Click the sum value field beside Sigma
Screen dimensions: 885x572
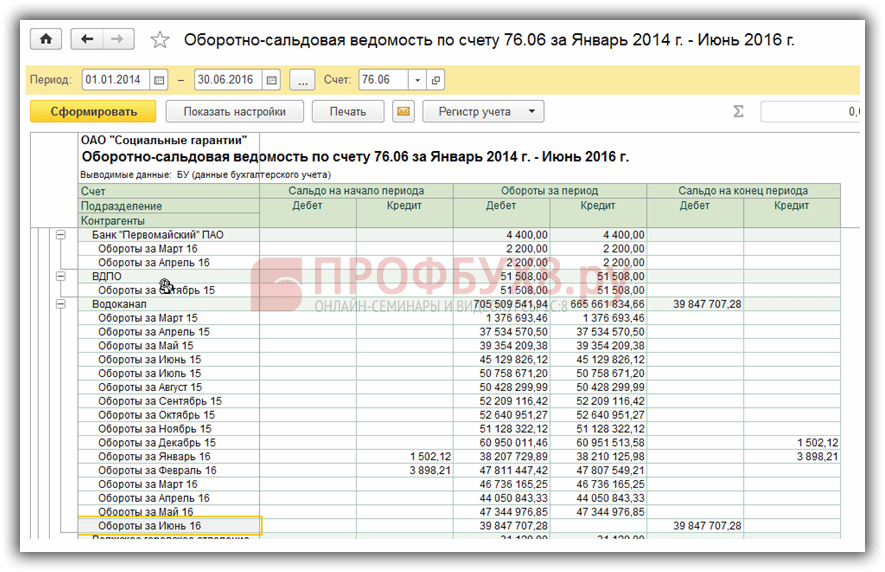coord(810,112)
